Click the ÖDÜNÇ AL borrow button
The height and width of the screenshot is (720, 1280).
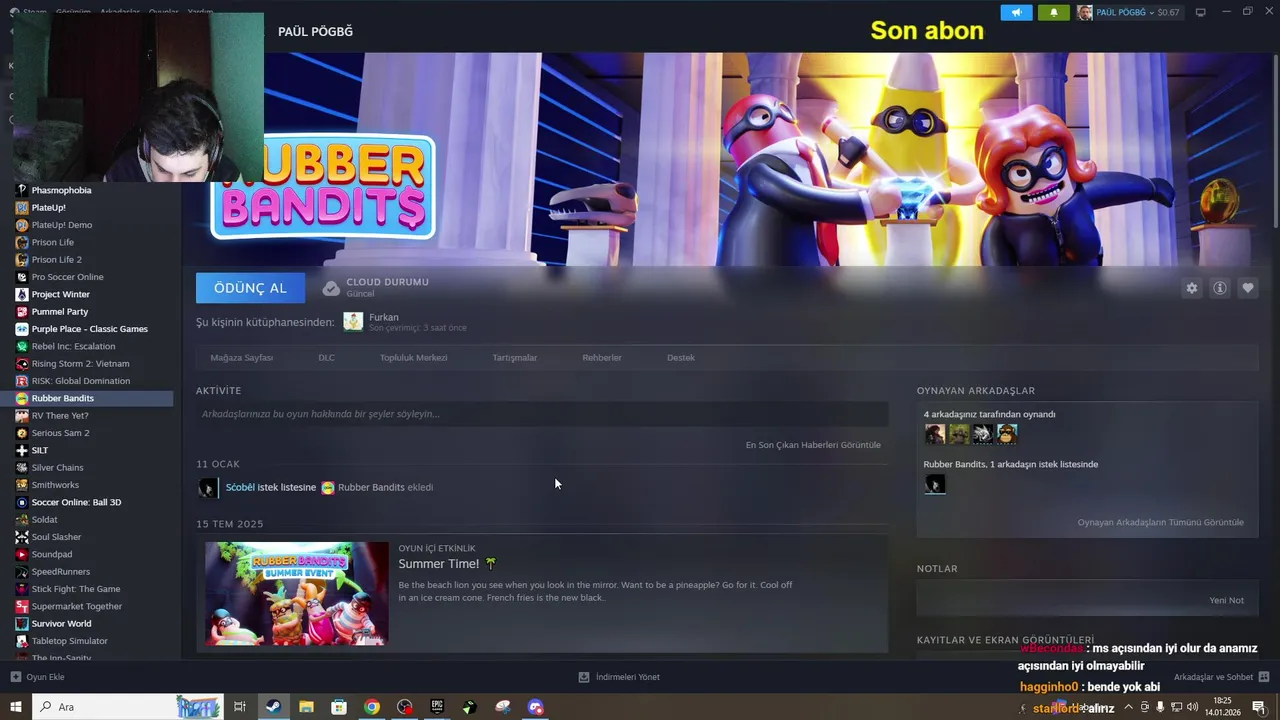[250, 288]
